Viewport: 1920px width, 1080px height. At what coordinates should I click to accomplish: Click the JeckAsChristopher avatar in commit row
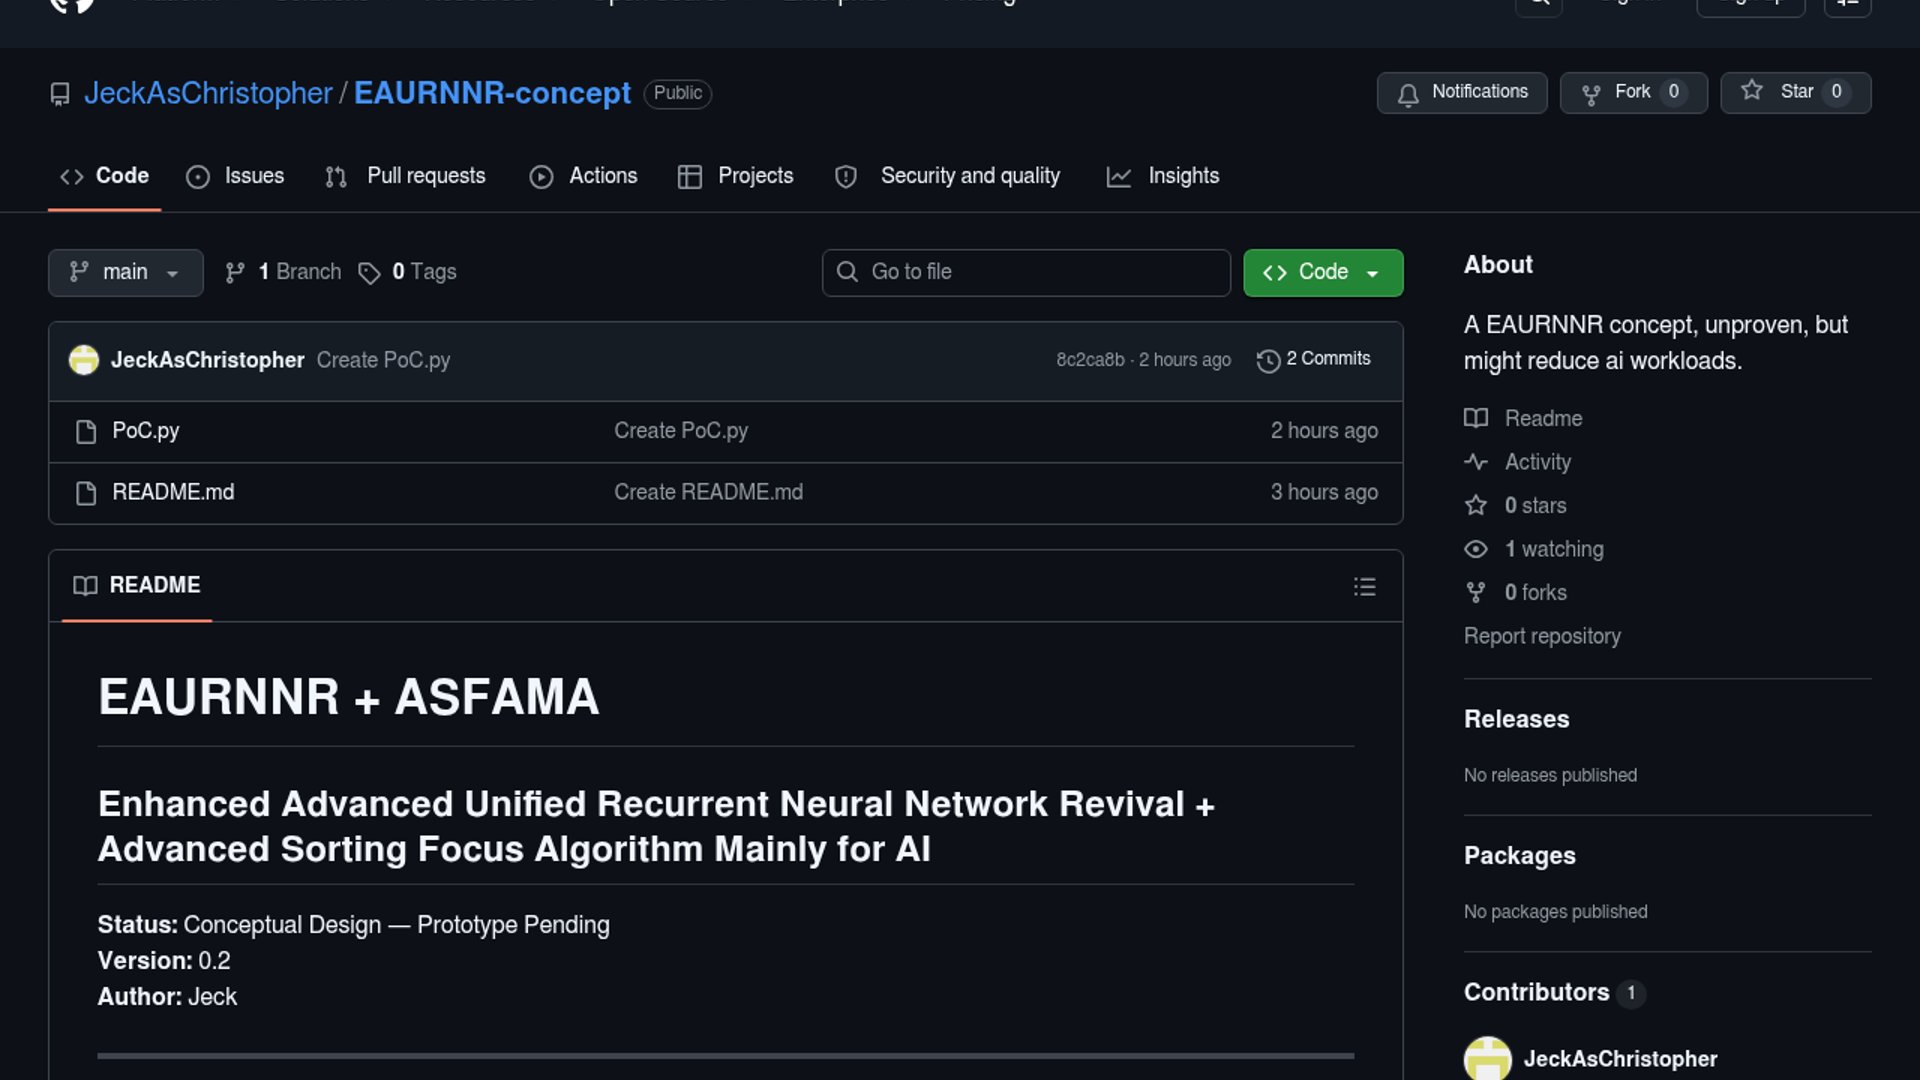(84, 360)
